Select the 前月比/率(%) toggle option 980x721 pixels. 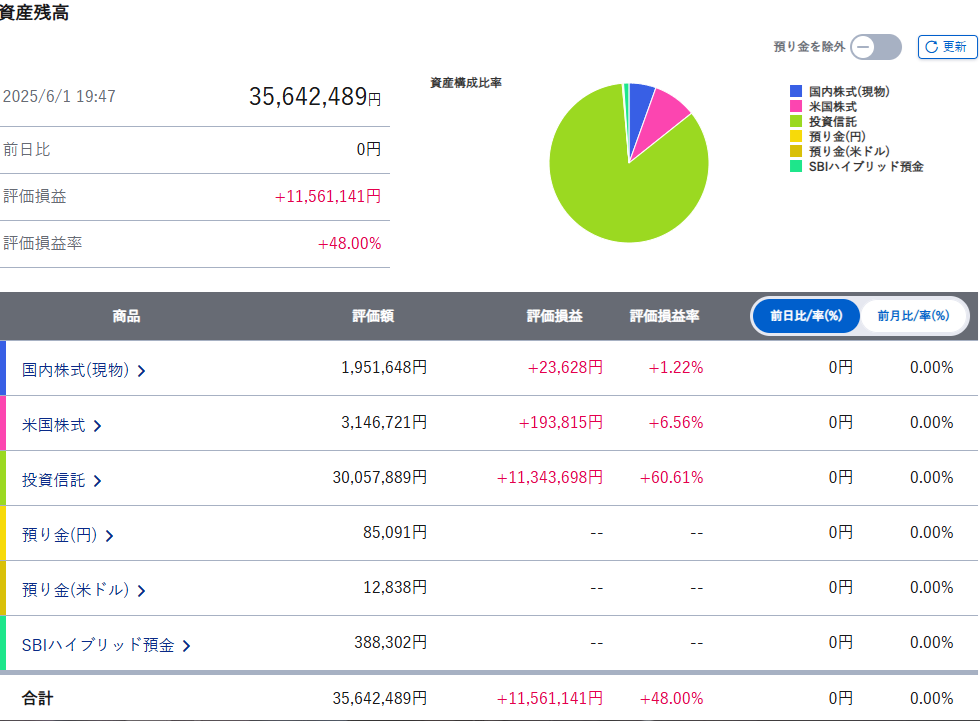912,316
